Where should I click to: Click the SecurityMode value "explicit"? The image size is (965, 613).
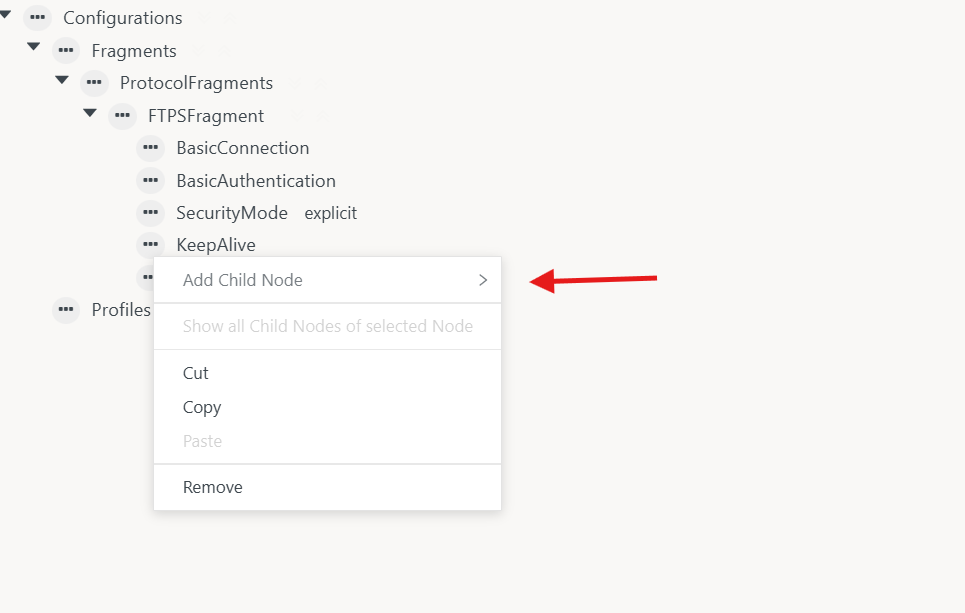[331, 213]
